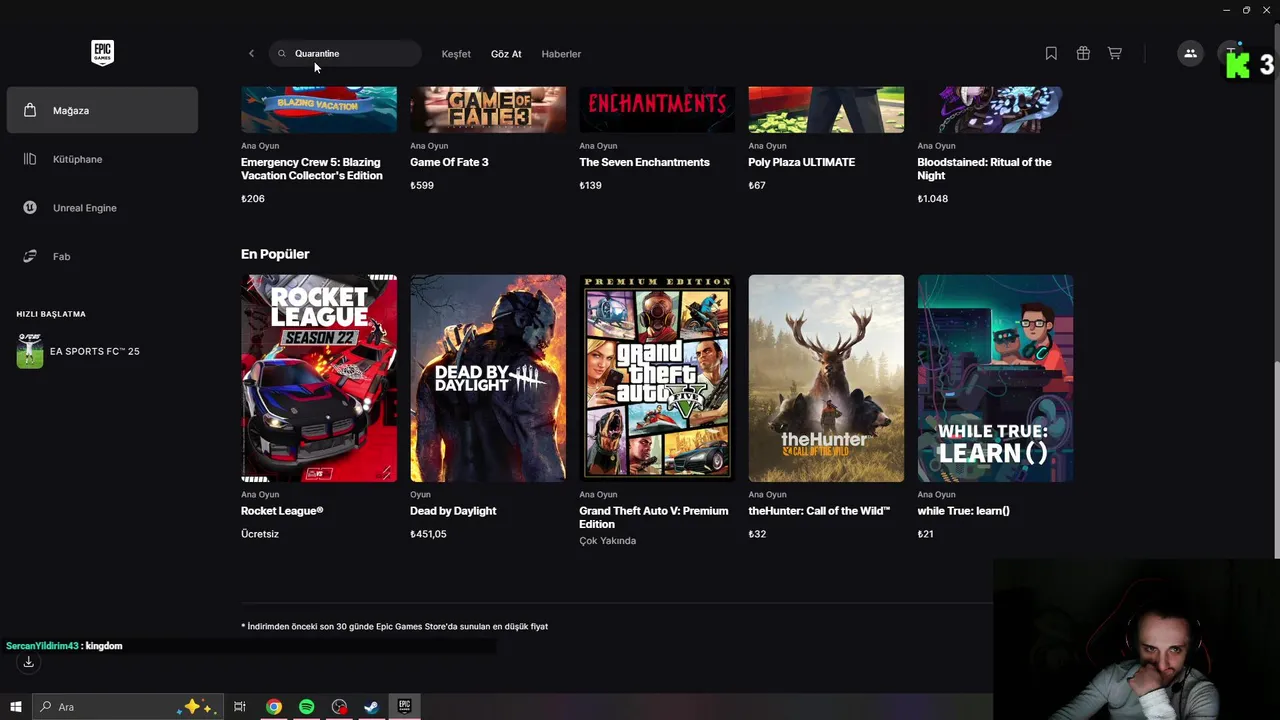Click Grand Theft Auto V: Premium Edition title
This screenshot has height=720, width=1280.
[x=654, y=517]
